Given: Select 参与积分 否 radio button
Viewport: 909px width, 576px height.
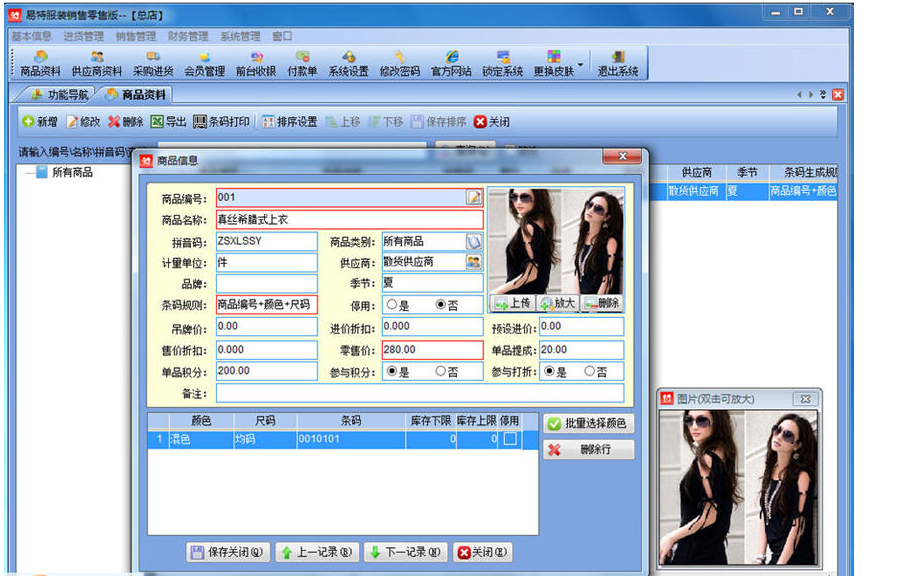Looking at the screenshot, I should click(441, 371).
